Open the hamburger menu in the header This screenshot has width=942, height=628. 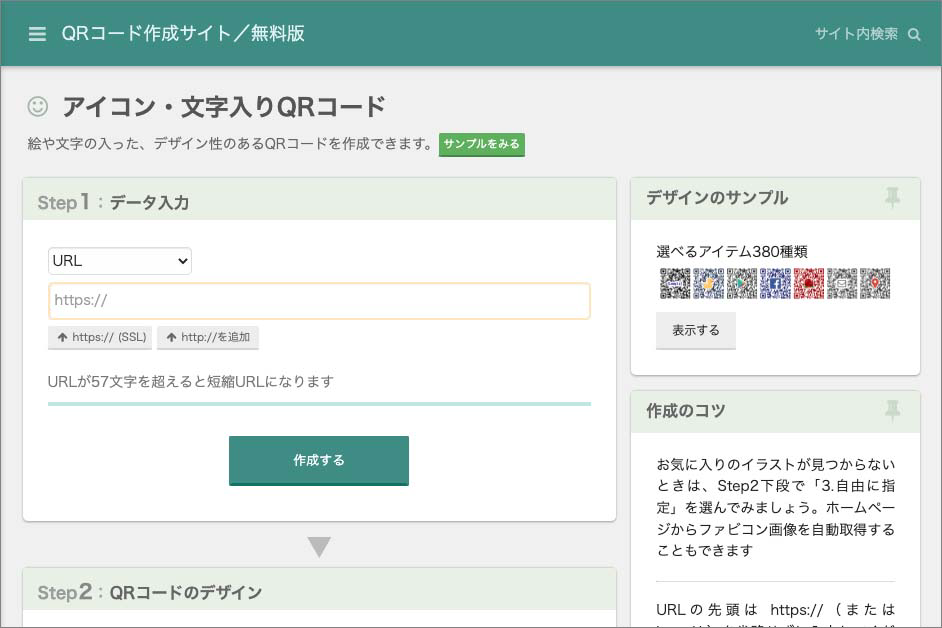click(x=37, y=32)
